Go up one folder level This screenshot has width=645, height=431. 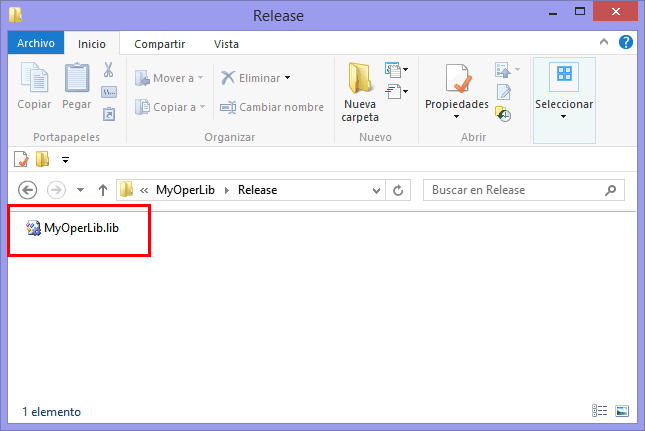(103, 190)
